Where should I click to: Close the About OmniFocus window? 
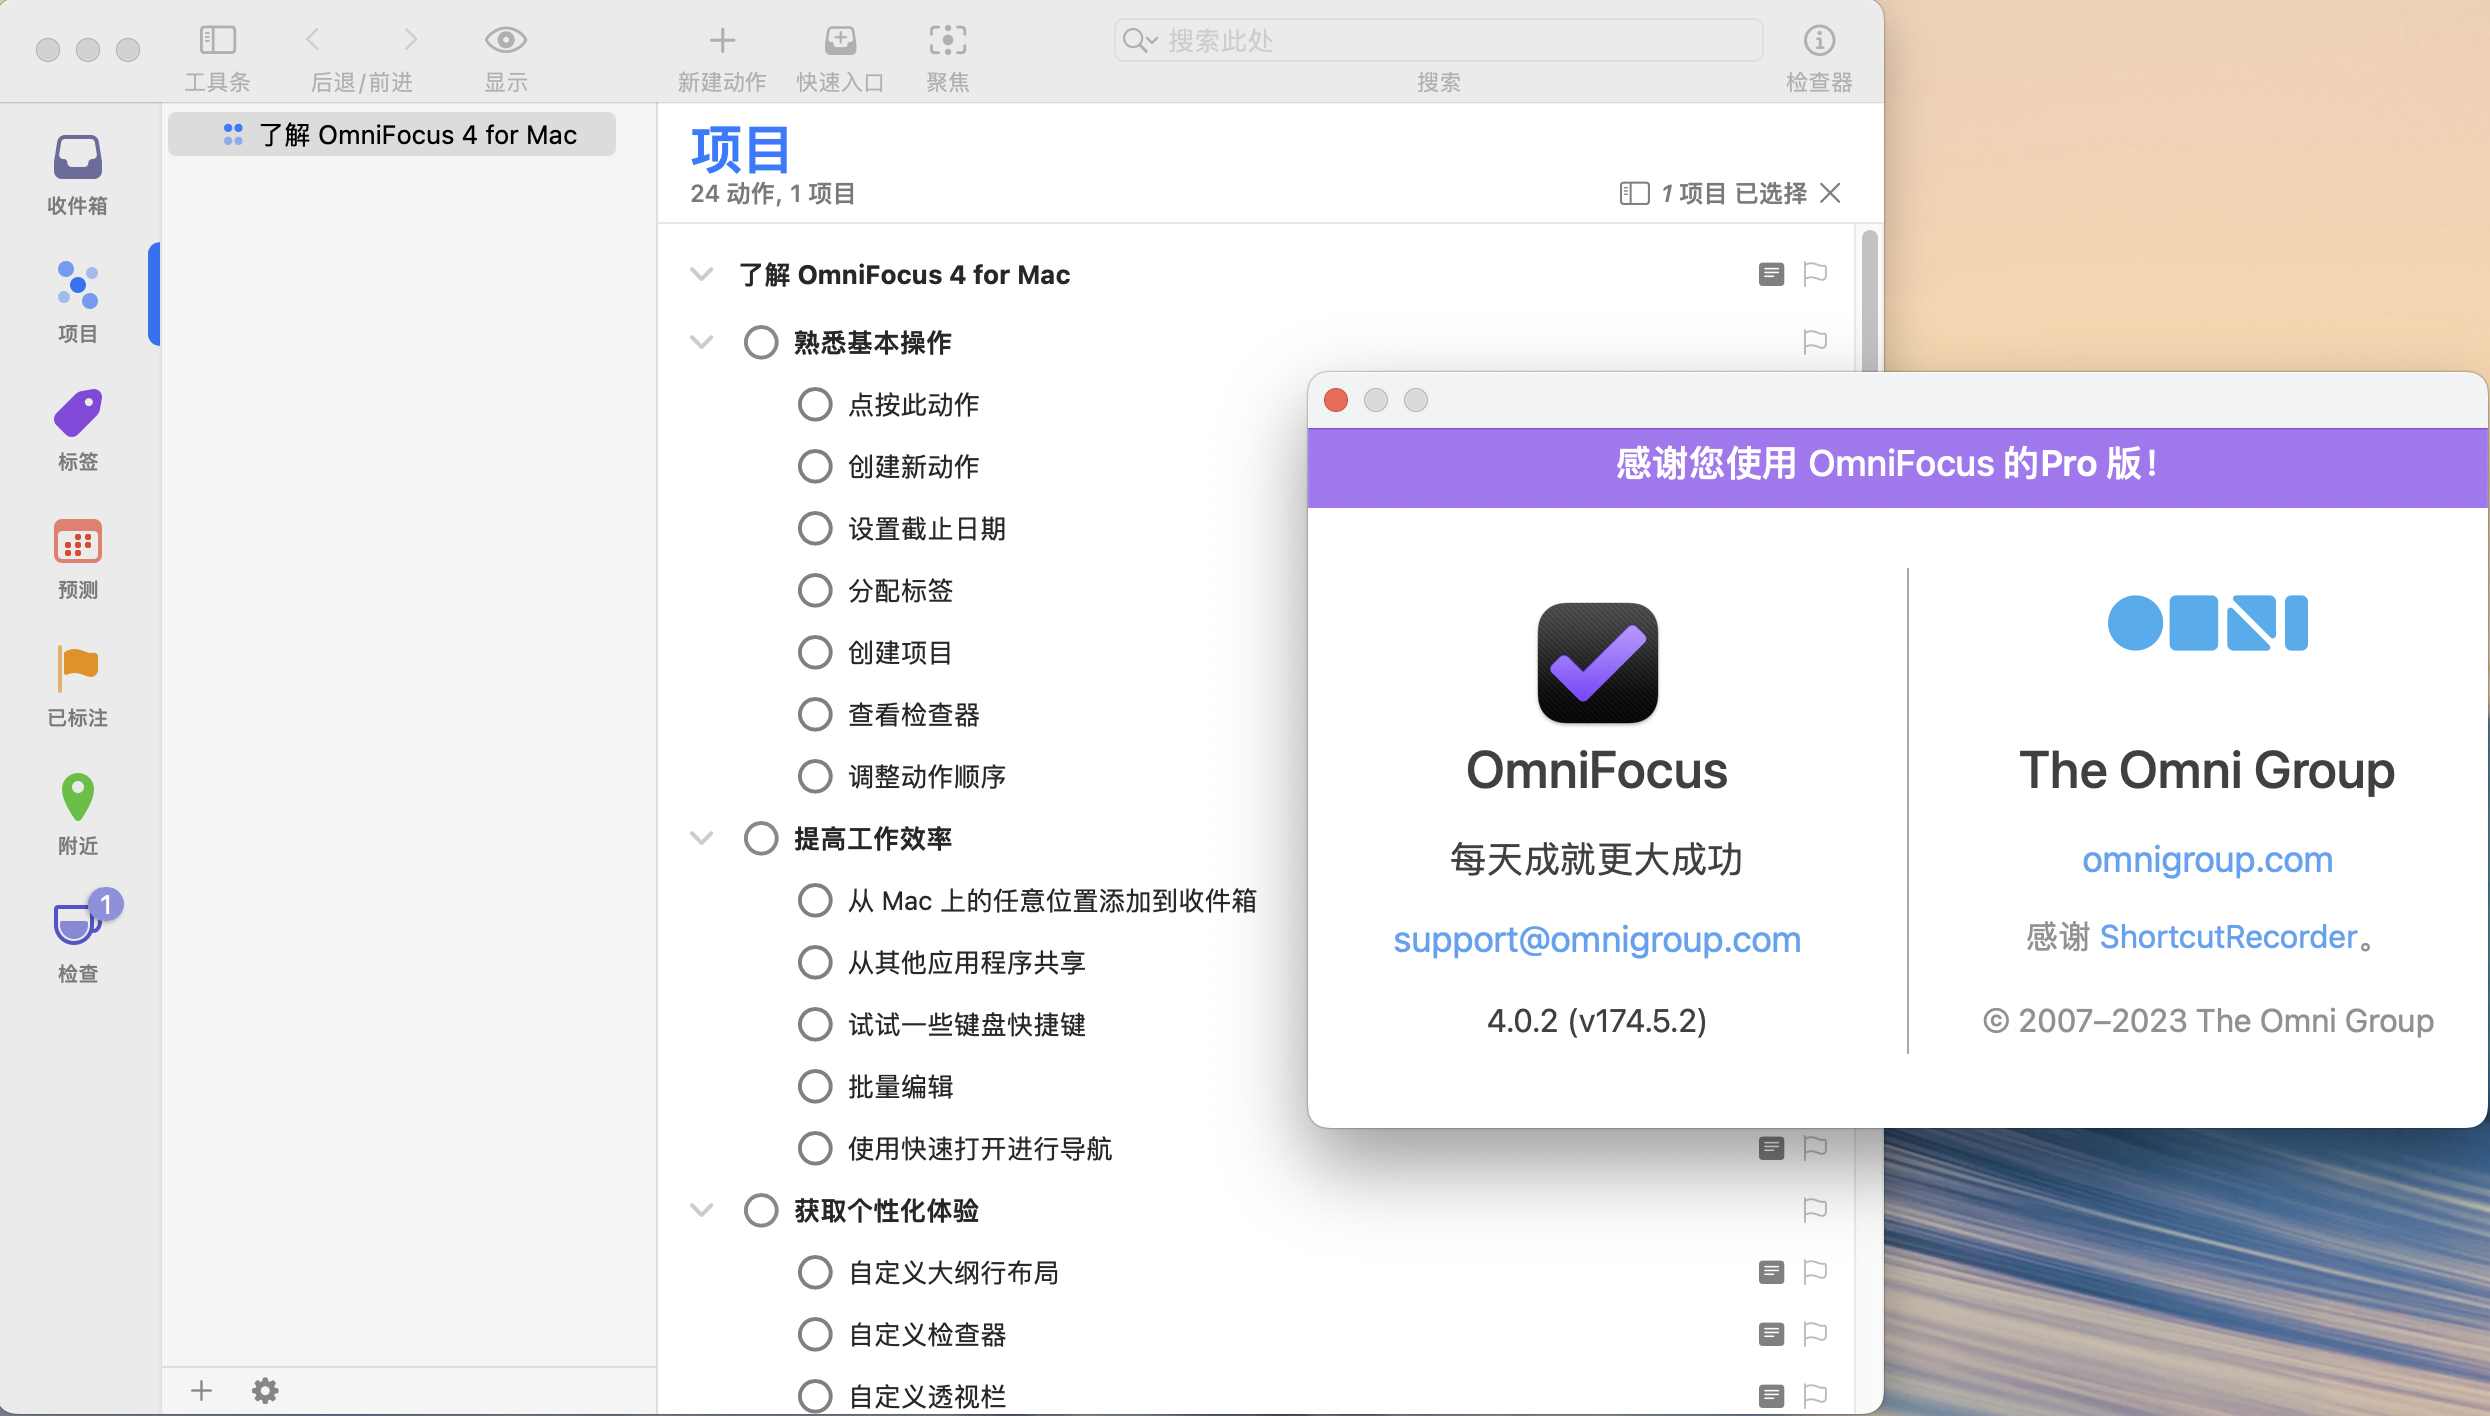pos(1336,400)
